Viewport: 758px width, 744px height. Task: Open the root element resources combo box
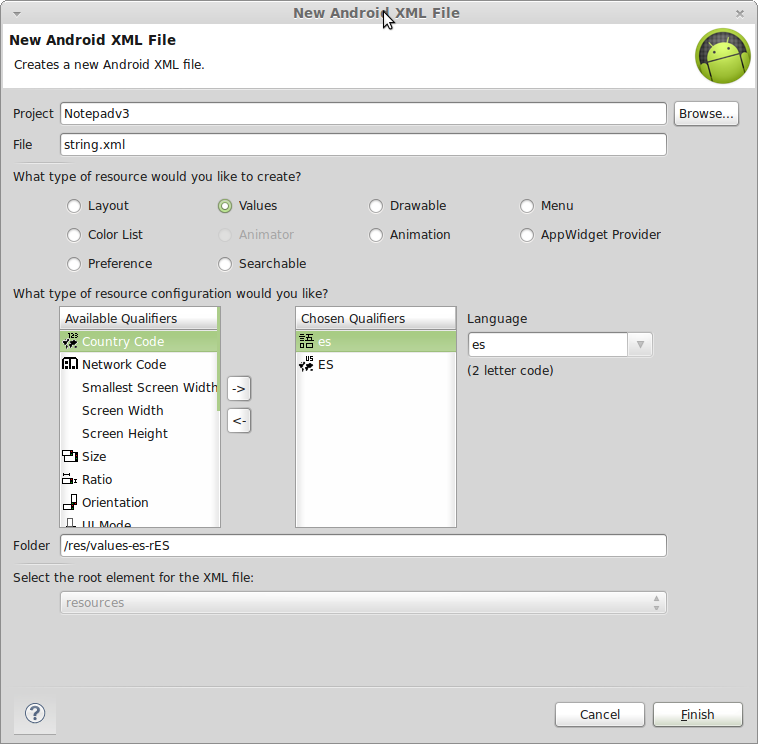click(363, 602)
